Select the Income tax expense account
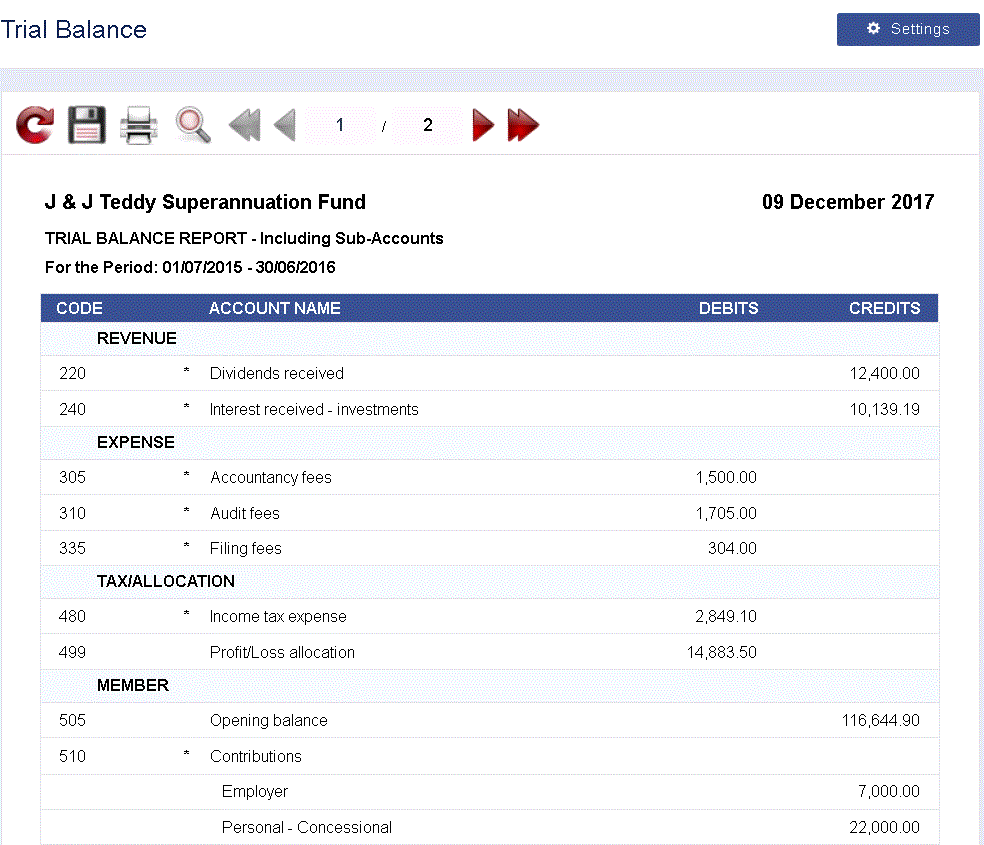 (x=278, y=616)
